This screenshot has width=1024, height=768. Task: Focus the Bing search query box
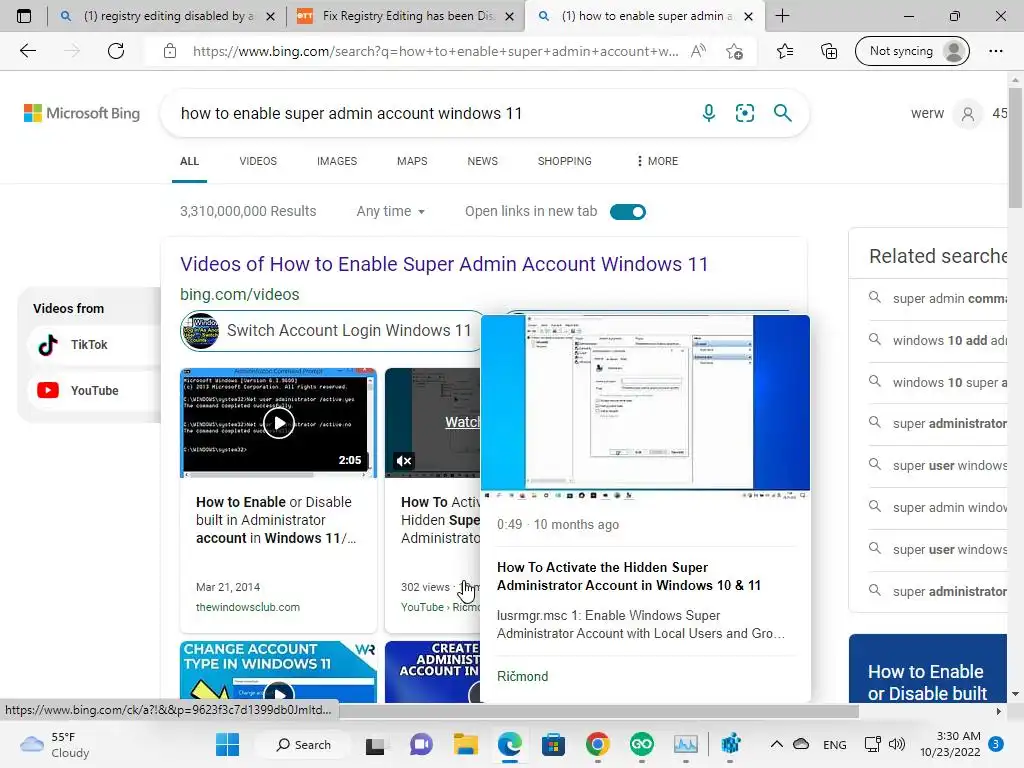coord(431,114)
